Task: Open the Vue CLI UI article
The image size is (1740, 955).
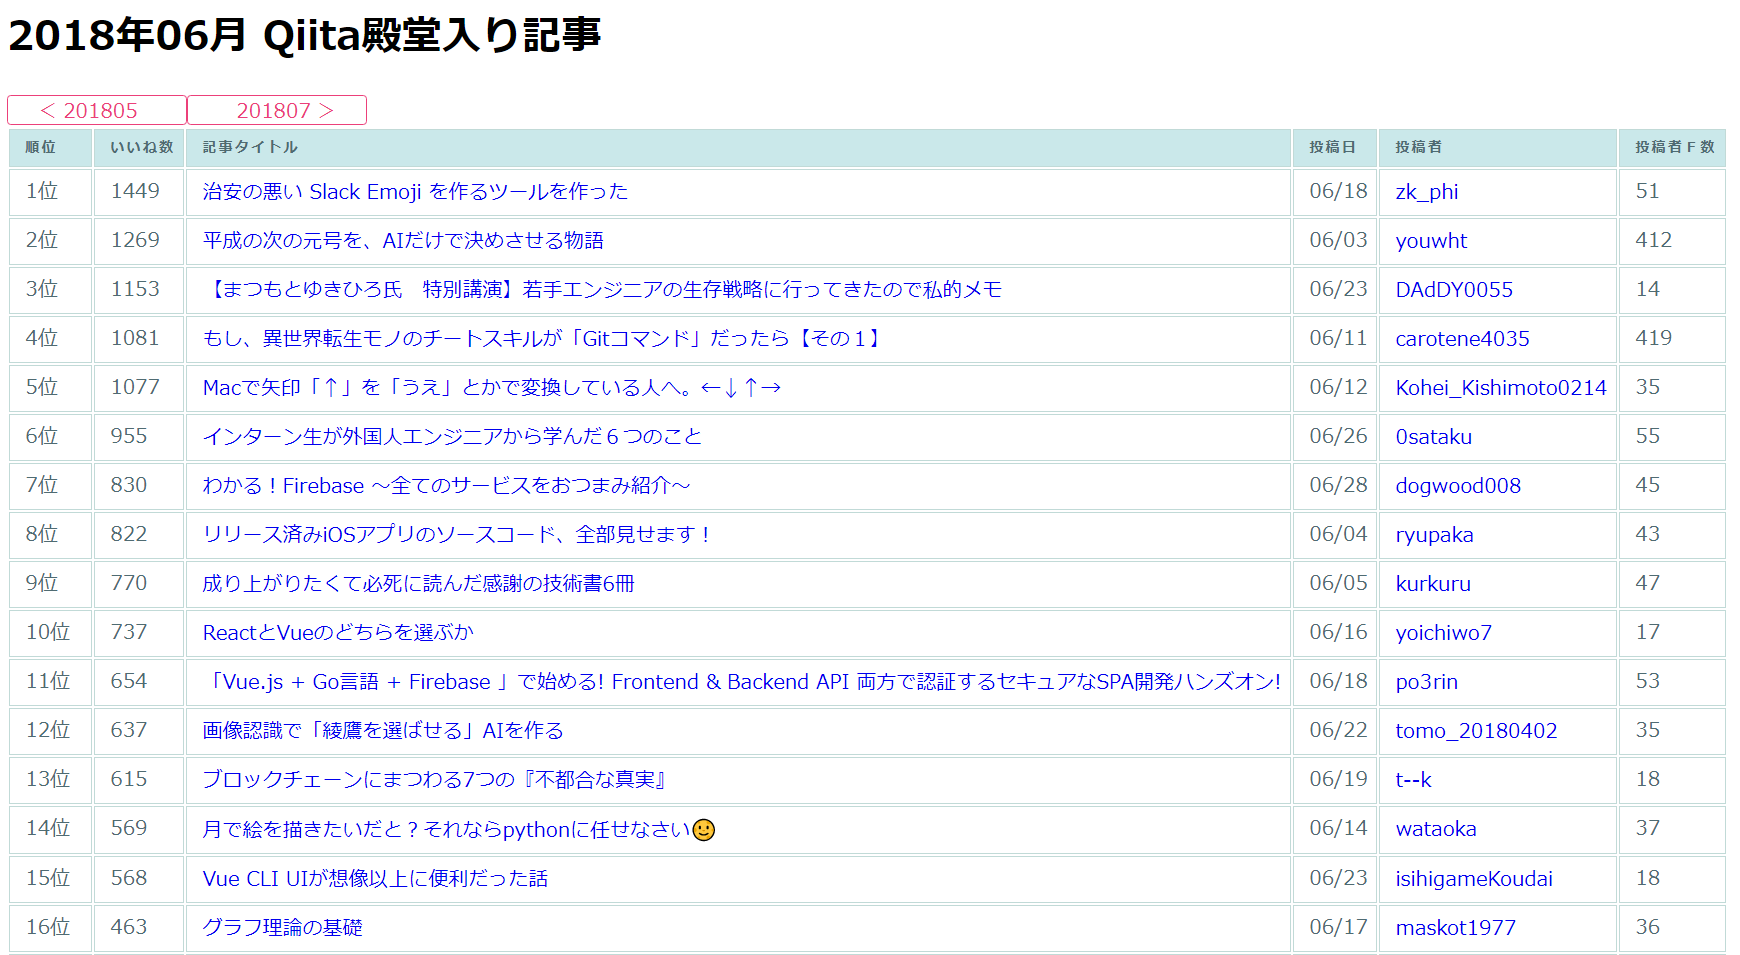Action: point(376,878)
